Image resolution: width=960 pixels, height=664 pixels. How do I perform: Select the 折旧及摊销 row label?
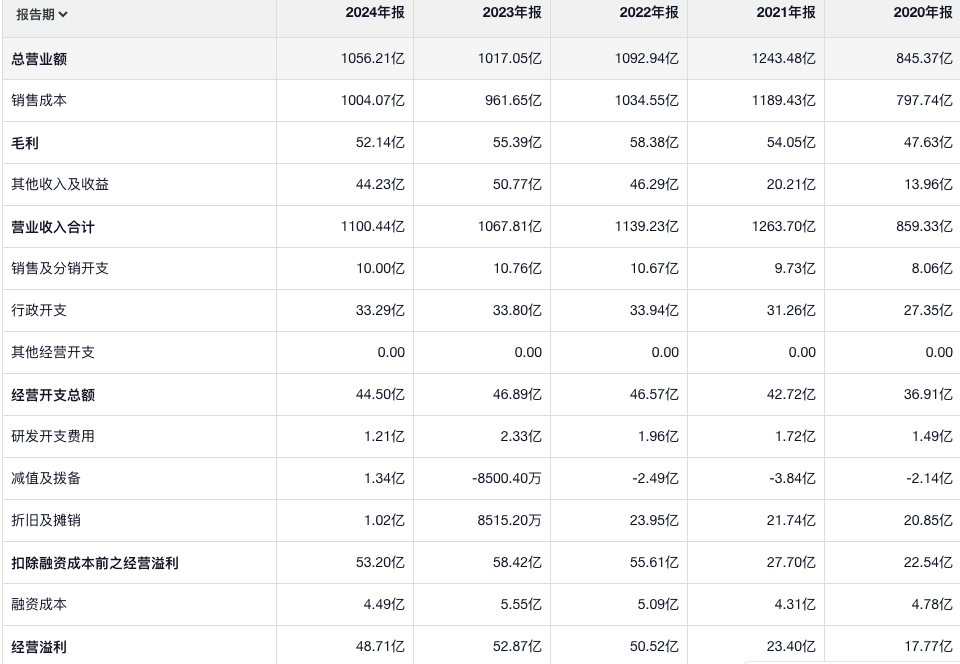47,521
